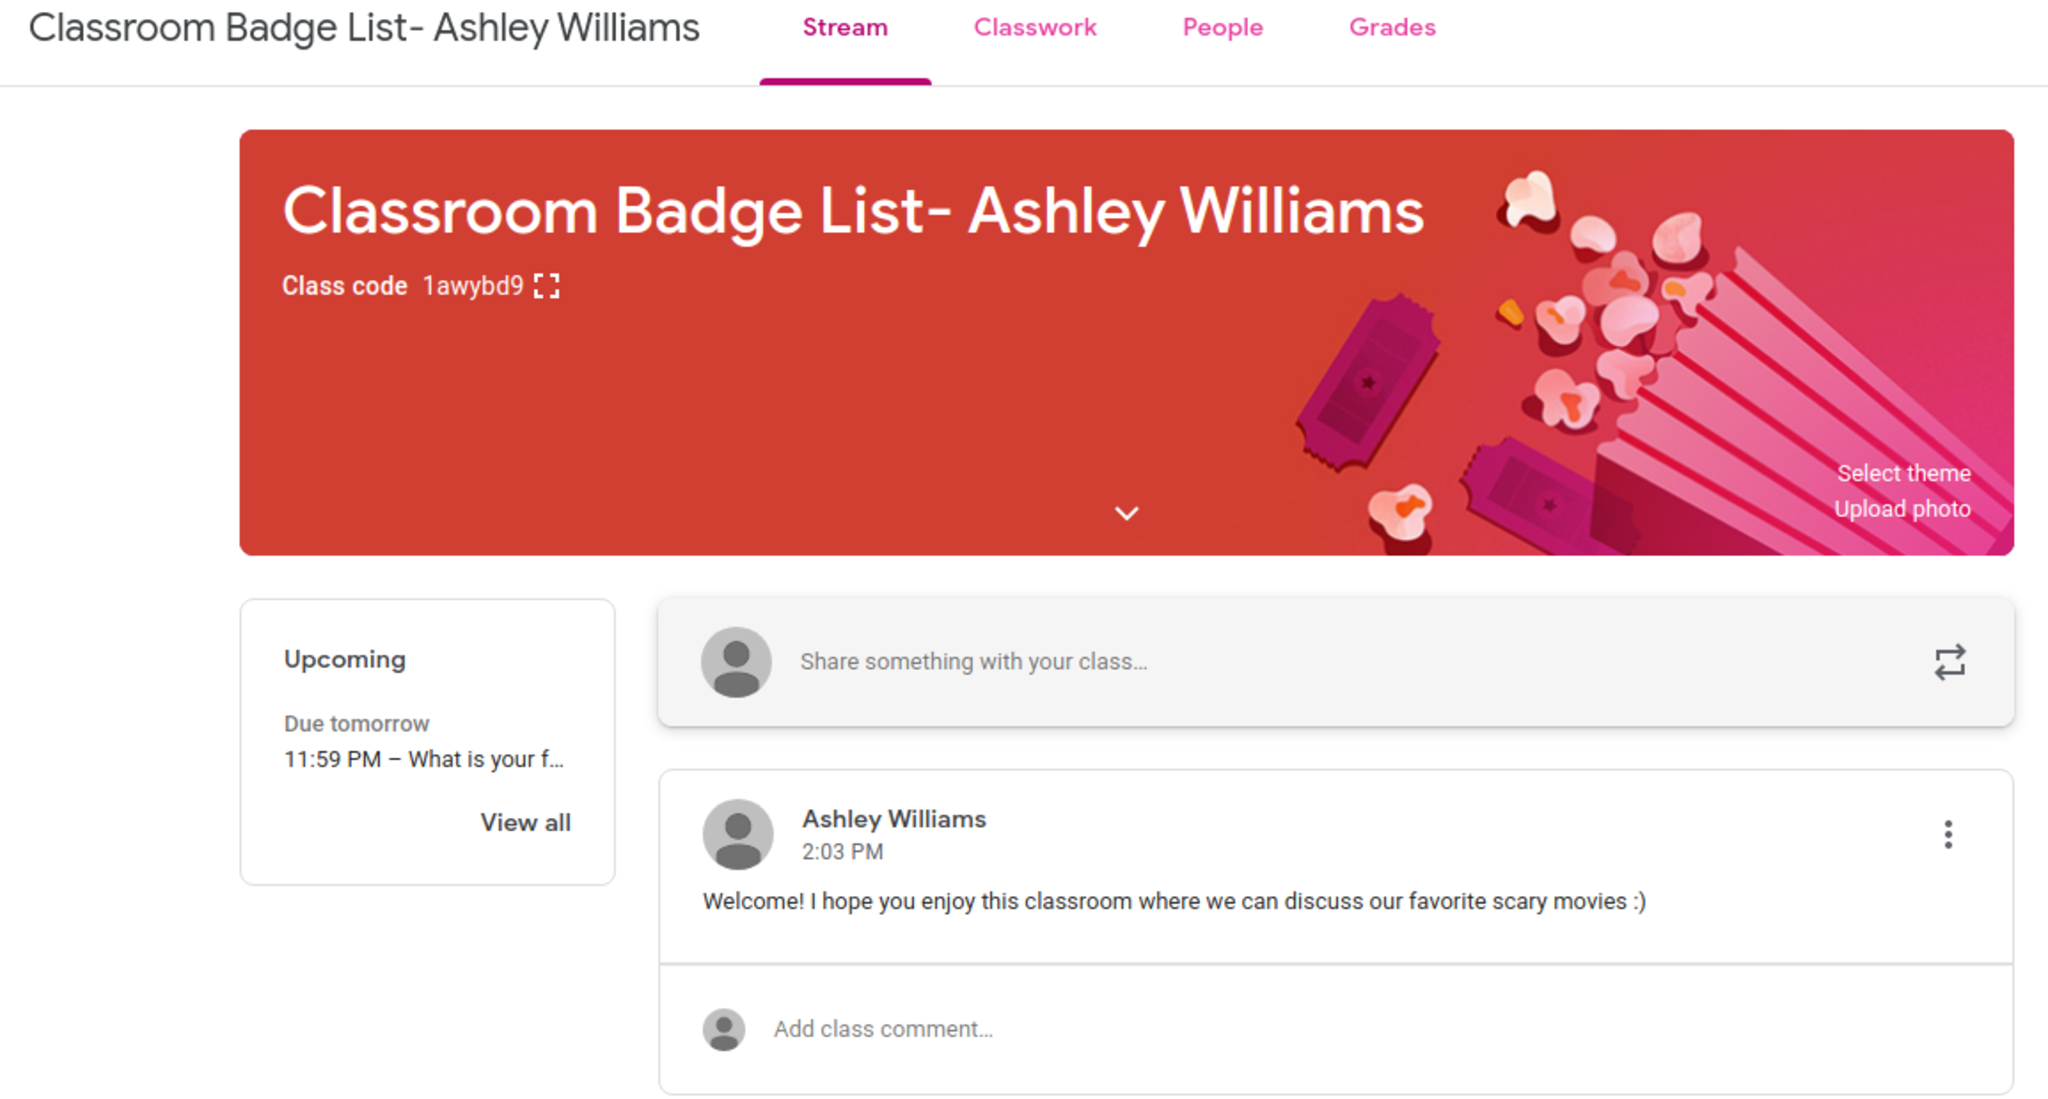Image resolution: width=2048 pixels, height=1099 pixels.
Task: Switch to the Stream tab
Action: 845,28
